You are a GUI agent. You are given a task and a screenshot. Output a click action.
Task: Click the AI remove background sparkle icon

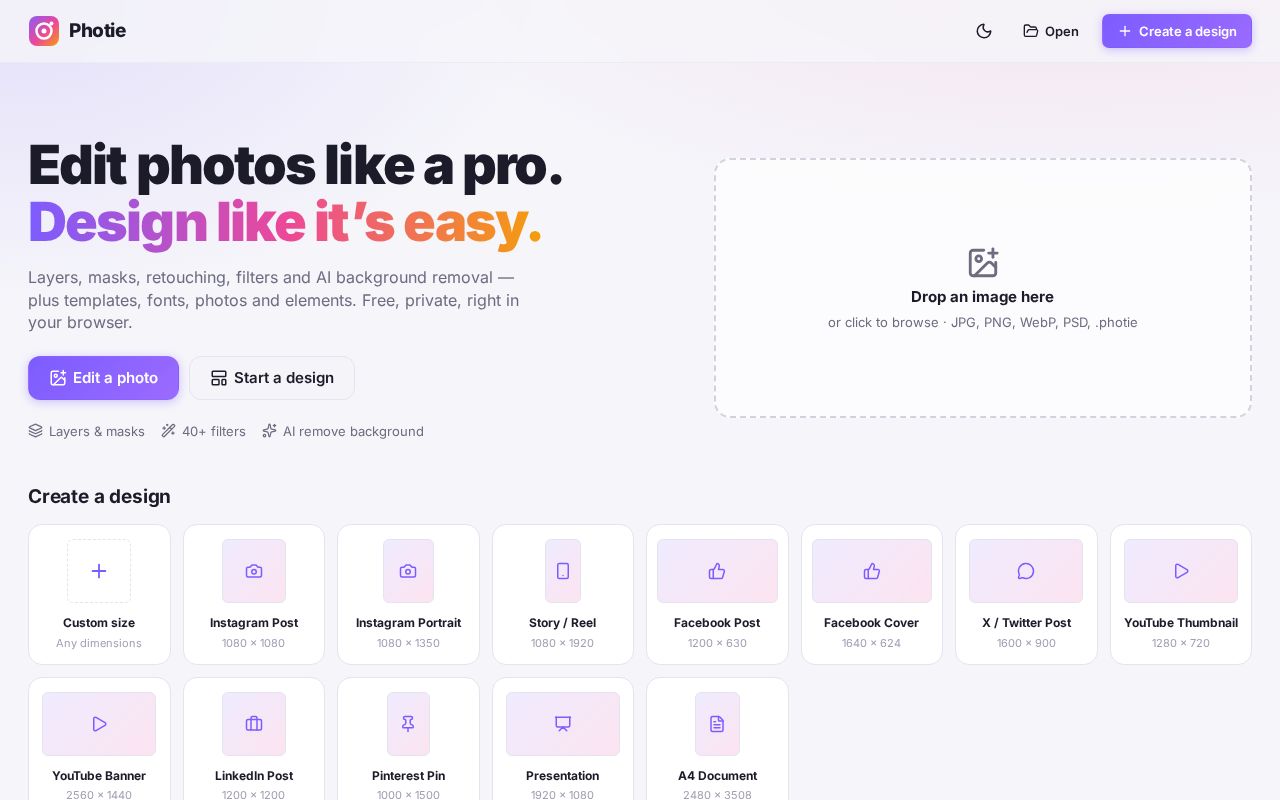[x=269, y=431]
